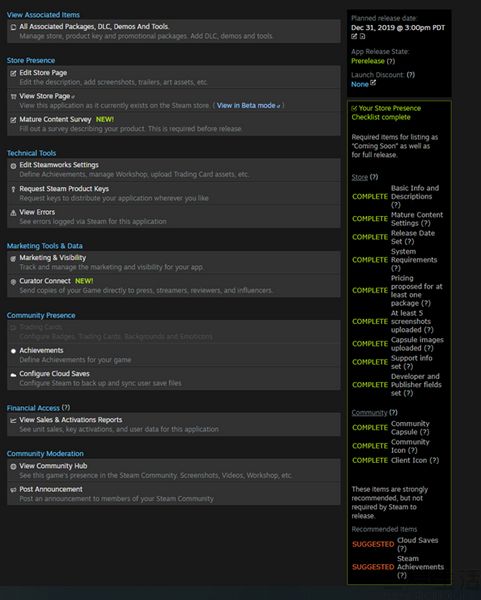Go to Edit Steamworks Settings

pyautogui.click(x=59, y=165)
